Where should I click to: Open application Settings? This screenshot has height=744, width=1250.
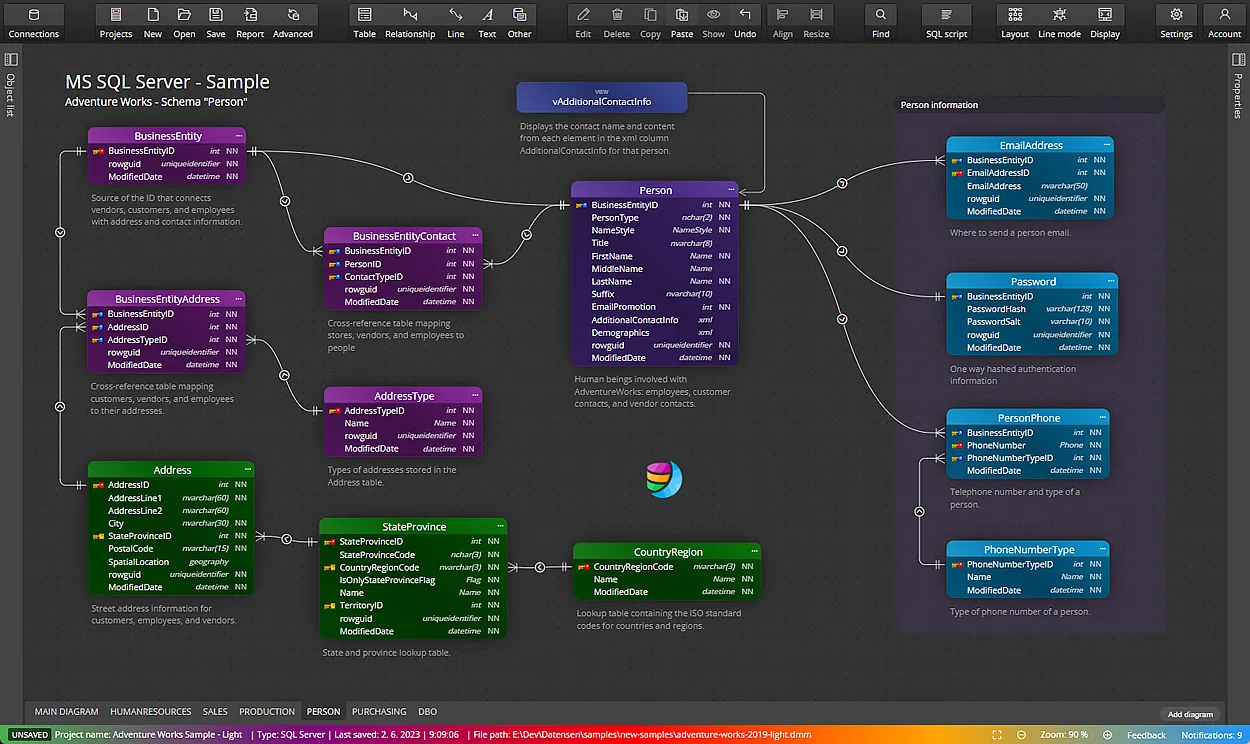tap(1176, 23)
